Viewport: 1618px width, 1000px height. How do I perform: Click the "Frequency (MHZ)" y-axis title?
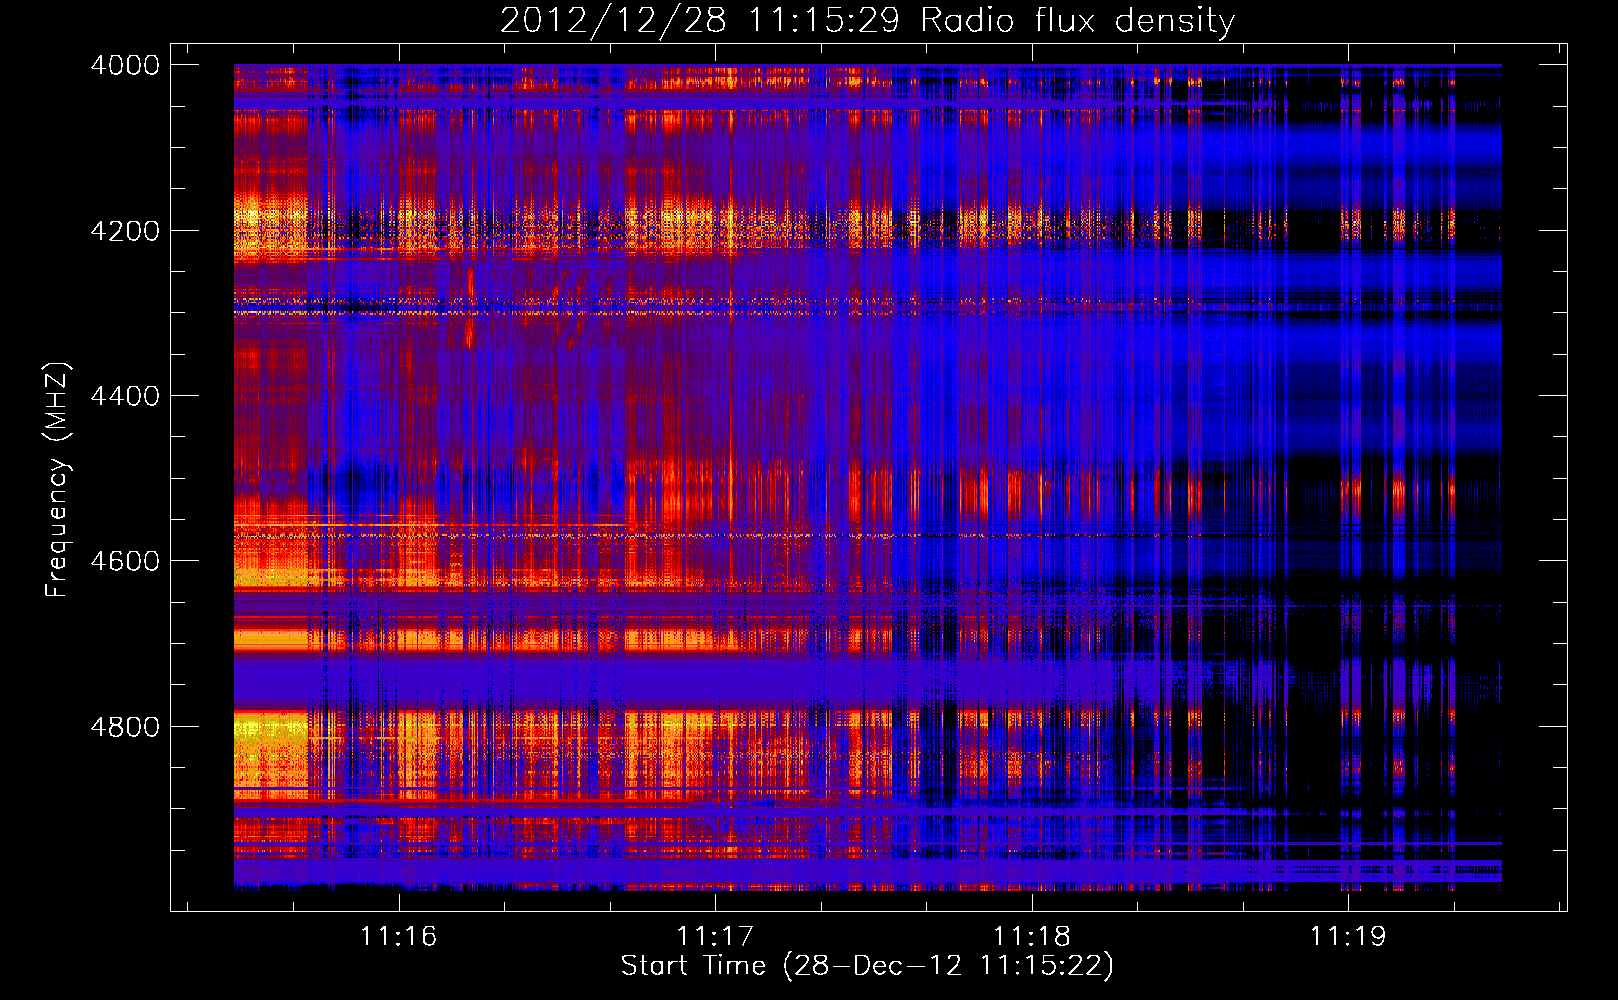coord(57,480)
